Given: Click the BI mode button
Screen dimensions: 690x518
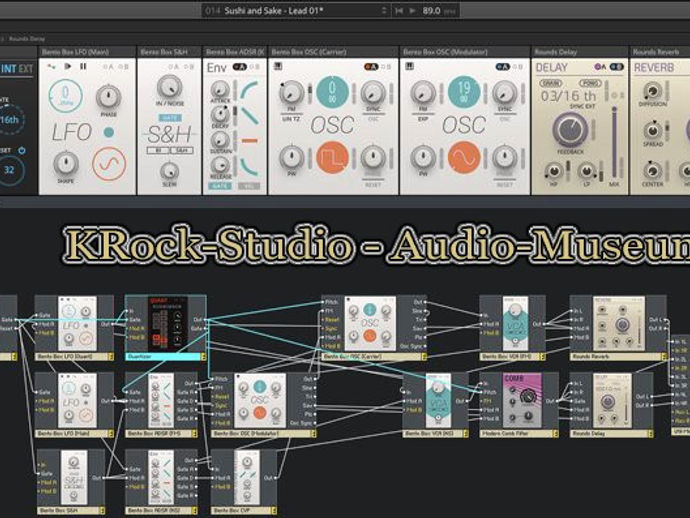Looking at the screenshot, I should coord(158,151).
